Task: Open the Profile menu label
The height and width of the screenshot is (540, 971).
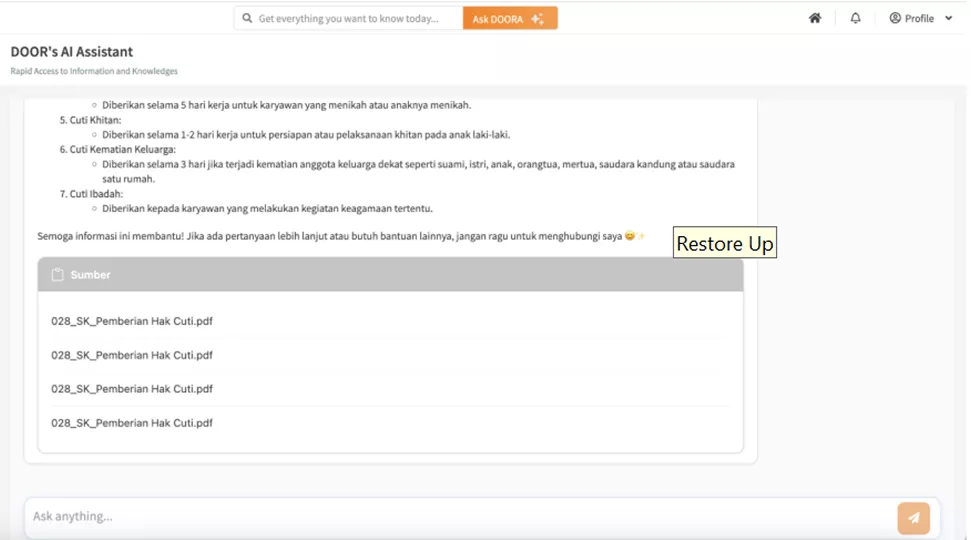Action: pyautogui.click(x=919, y=18)
